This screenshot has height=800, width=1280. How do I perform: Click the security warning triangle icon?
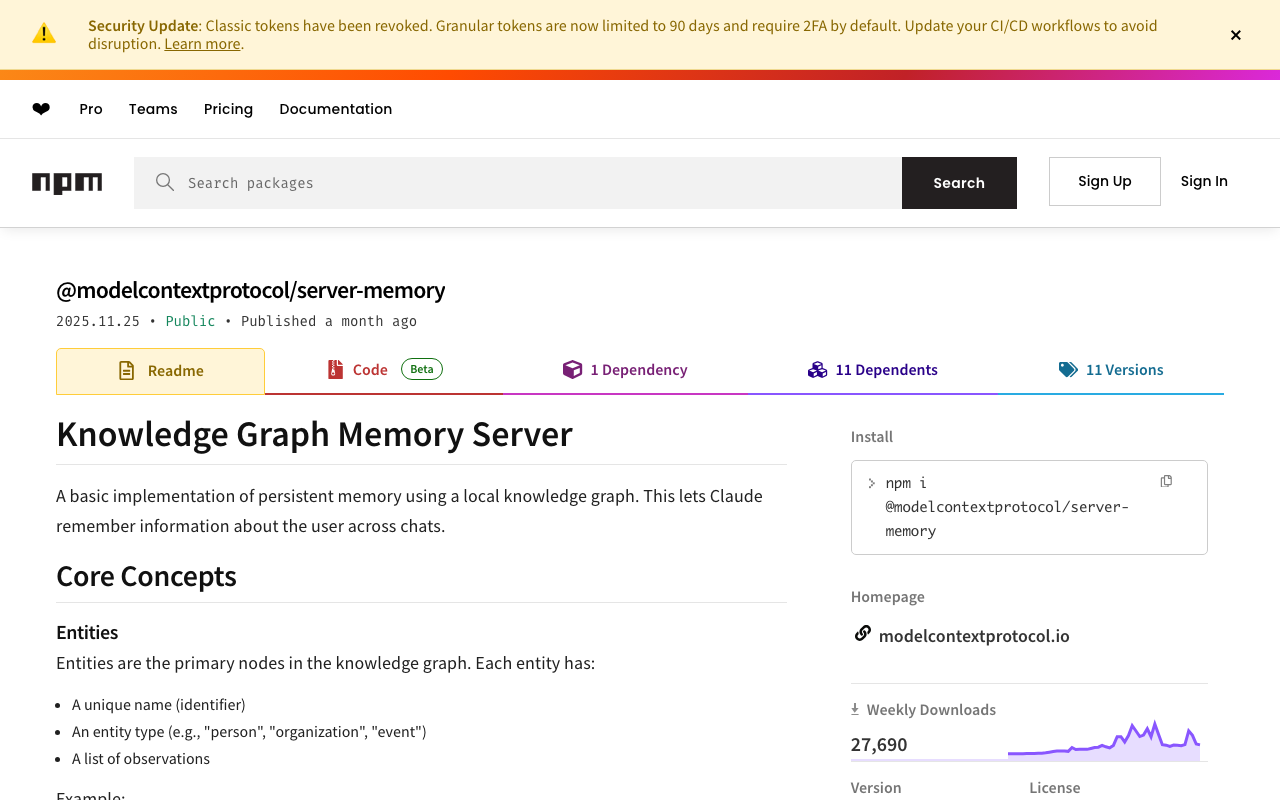[x=44, y=34]
